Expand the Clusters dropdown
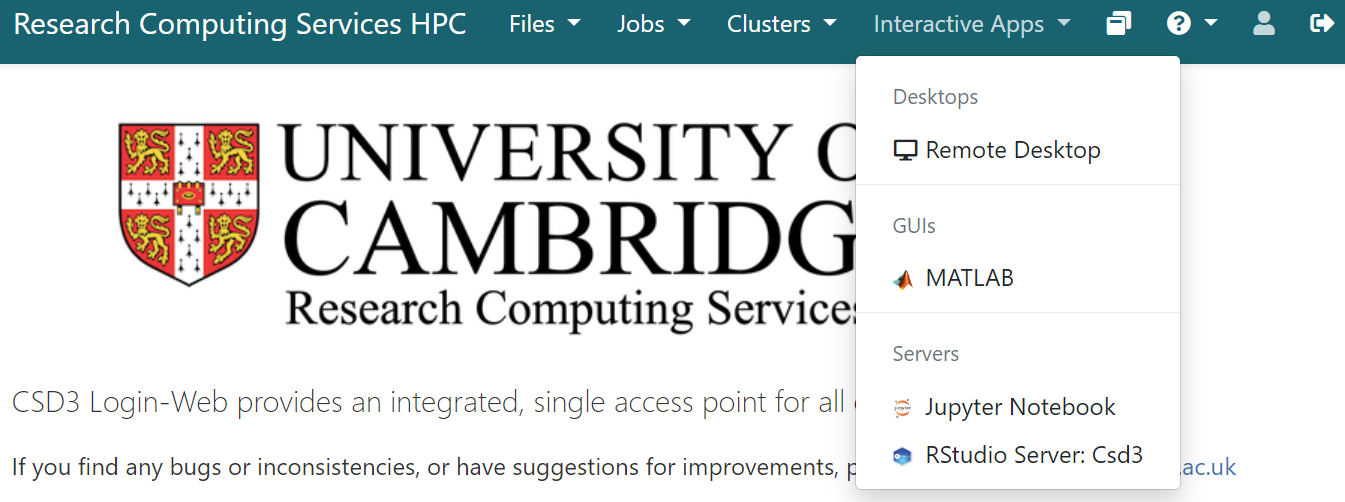The image size is (1345, 502). point(781,24)
